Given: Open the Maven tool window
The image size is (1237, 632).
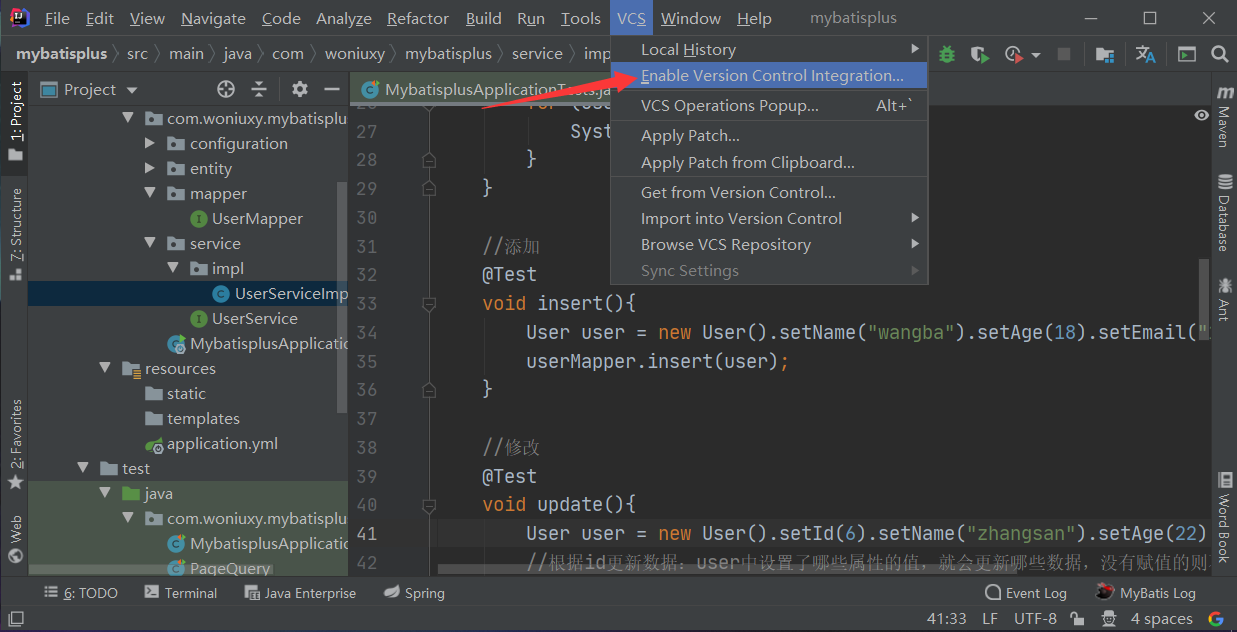Looking at the screenshot, I should (x=1224, y=116).
